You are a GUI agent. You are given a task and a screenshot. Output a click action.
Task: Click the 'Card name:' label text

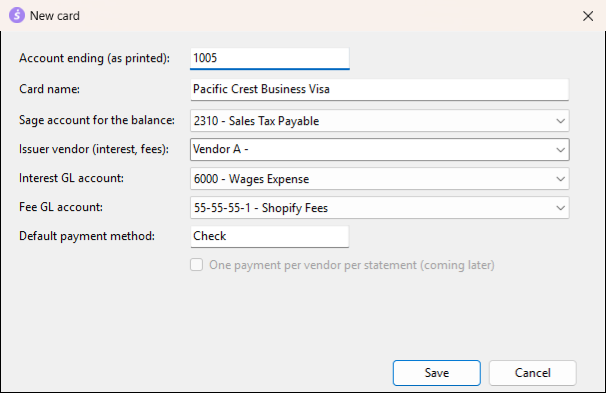click(49, 89)
